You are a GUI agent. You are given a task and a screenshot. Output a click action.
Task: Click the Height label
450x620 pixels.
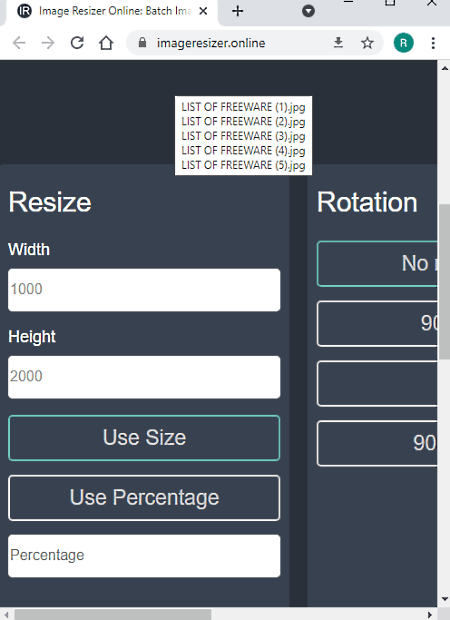tap(32, 337)
